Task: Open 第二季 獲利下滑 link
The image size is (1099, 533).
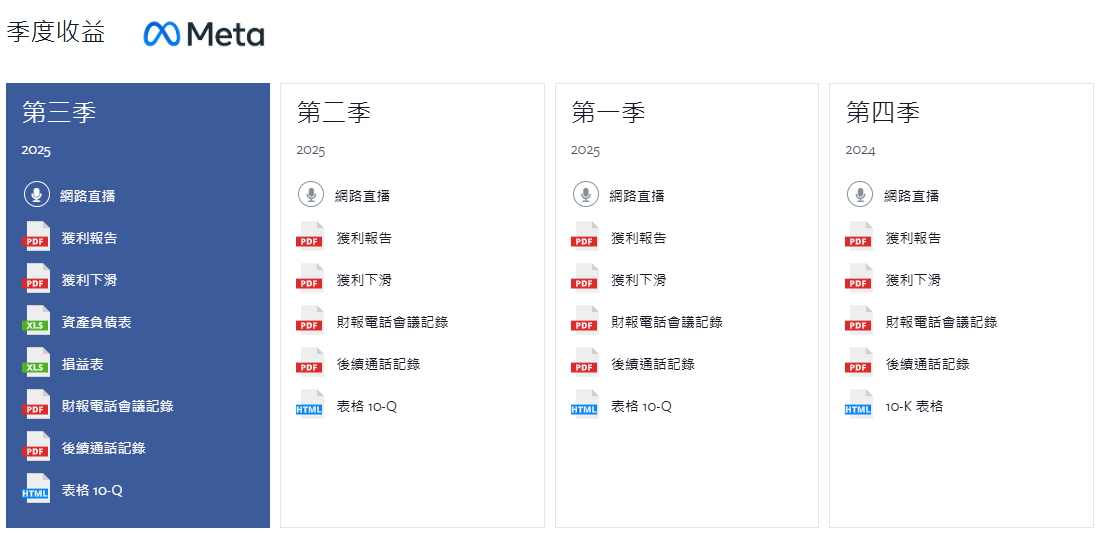Action: (364, 280)
